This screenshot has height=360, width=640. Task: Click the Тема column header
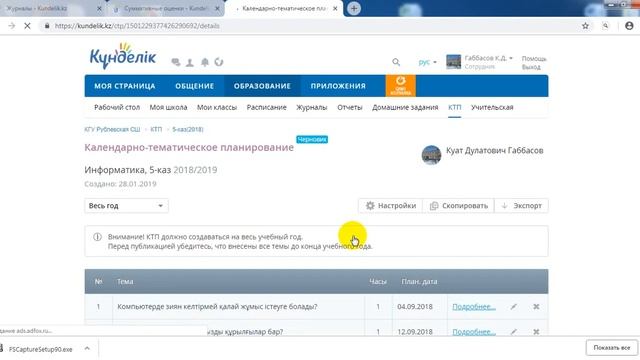tap(125, 281)
